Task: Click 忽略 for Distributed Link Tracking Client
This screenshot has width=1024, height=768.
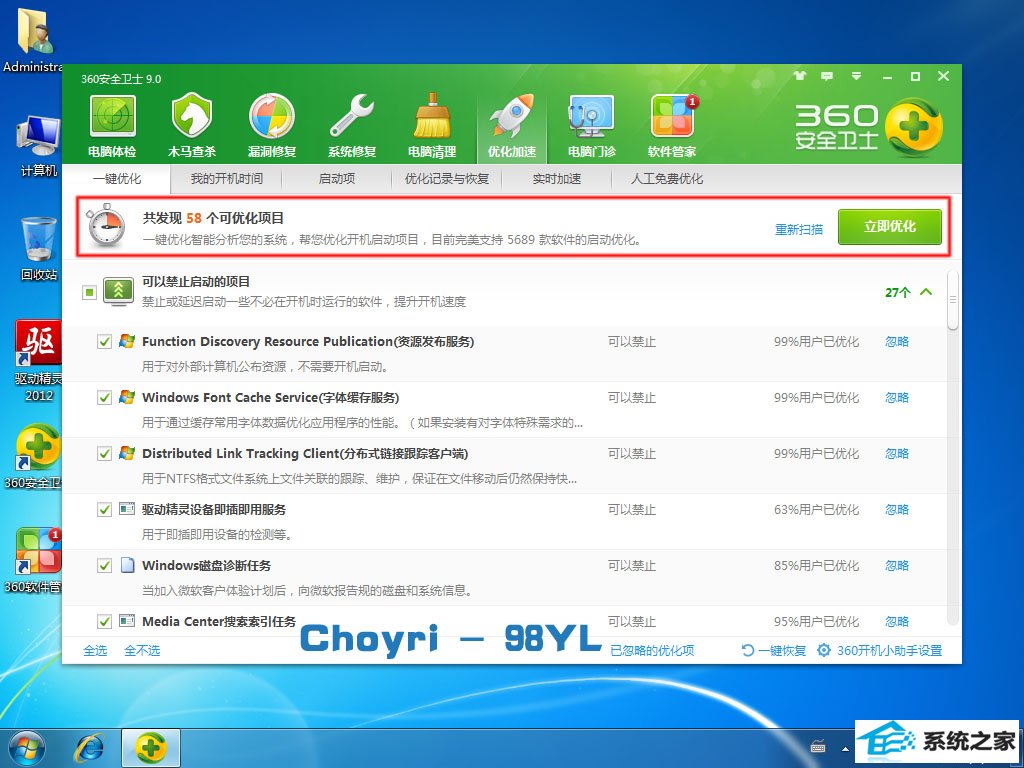Action: (897, 453)
